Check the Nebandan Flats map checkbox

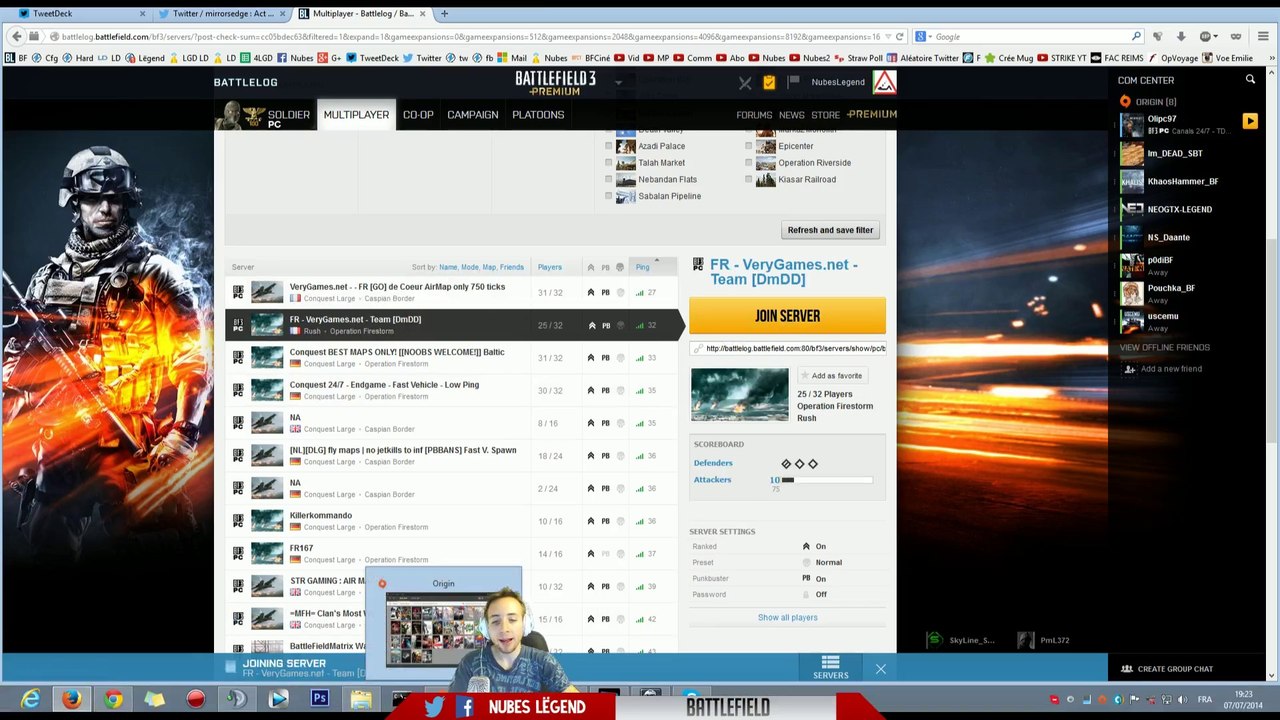pyautogui.click(x=608, y=180)
